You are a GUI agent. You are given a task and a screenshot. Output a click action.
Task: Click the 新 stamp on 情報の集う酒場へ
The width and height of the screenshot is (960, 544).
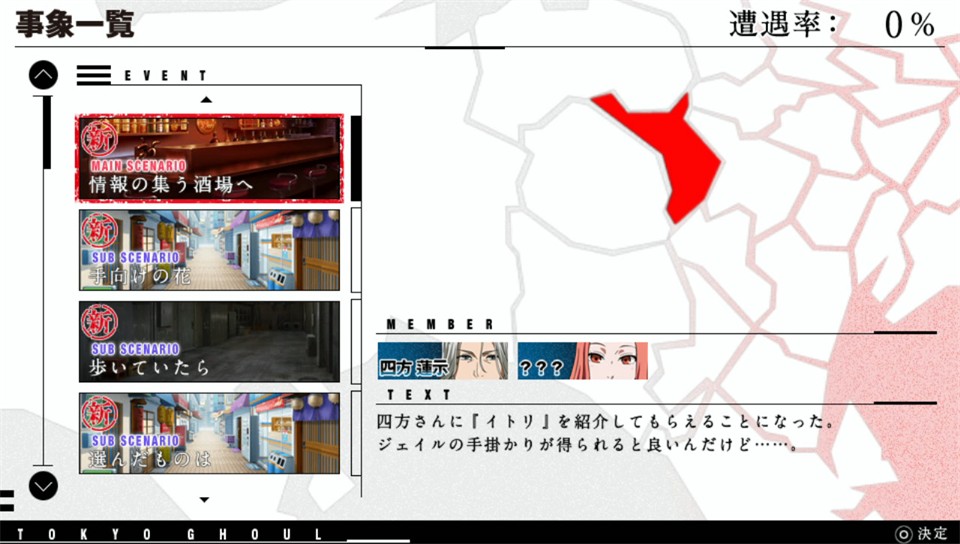(x=99, y=139)
